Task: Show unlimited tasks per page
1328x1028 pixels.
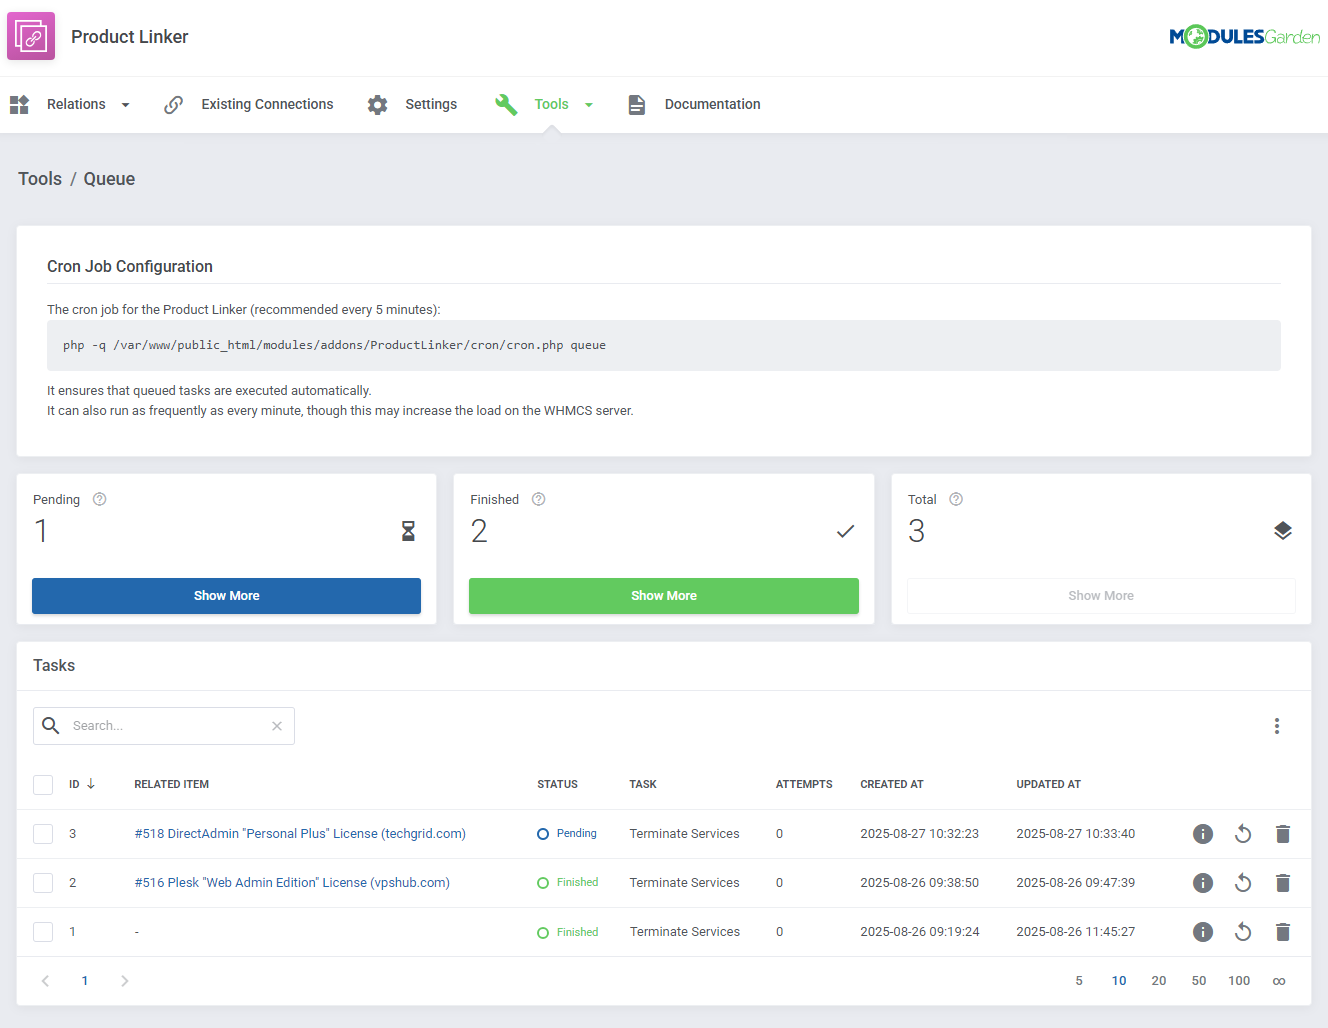Action: pyautogui.click(x=1279, y=981)
